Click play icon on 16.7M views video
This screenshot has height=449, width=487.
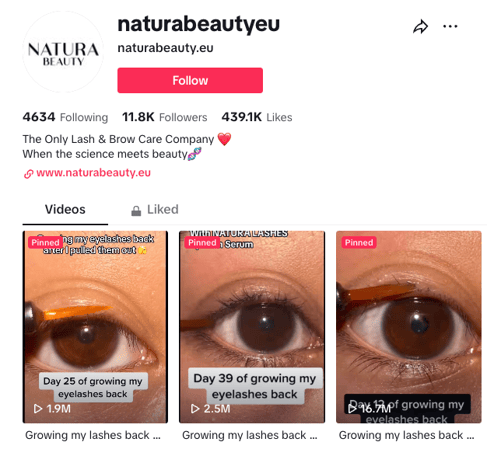352,408
